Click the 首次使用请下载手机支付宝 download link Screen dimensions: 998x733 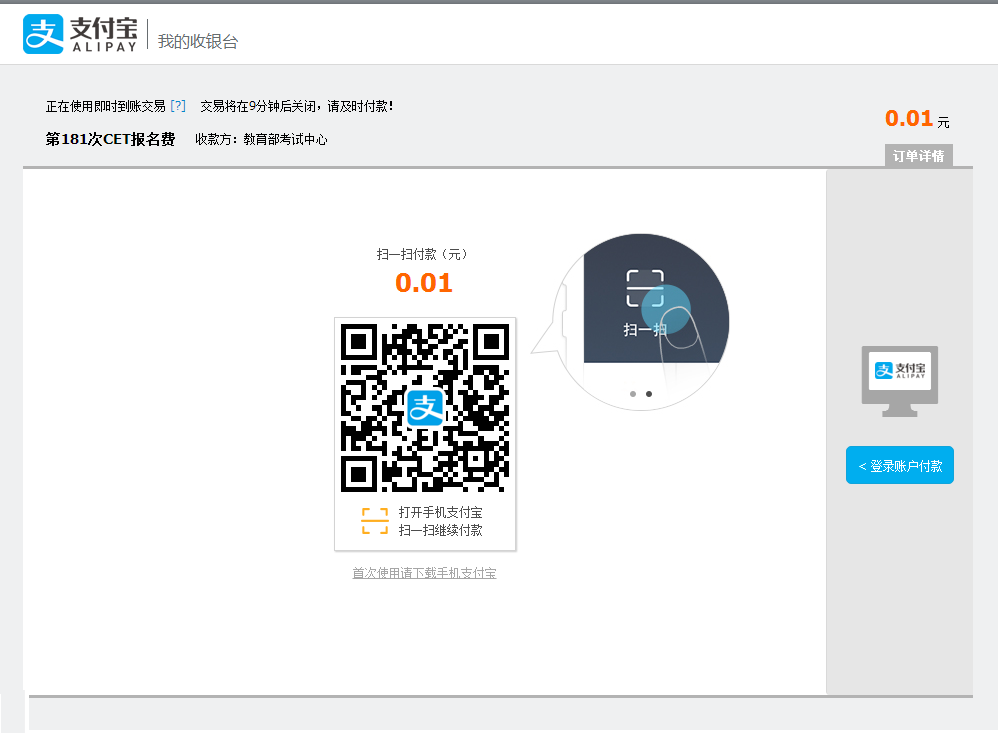[424, 573]
